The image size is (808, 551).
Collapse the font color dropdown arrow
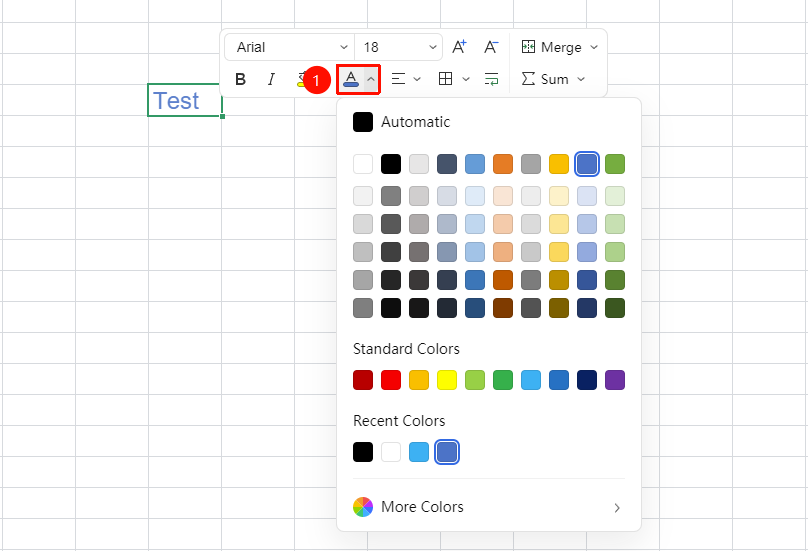(x=371, y=79)
